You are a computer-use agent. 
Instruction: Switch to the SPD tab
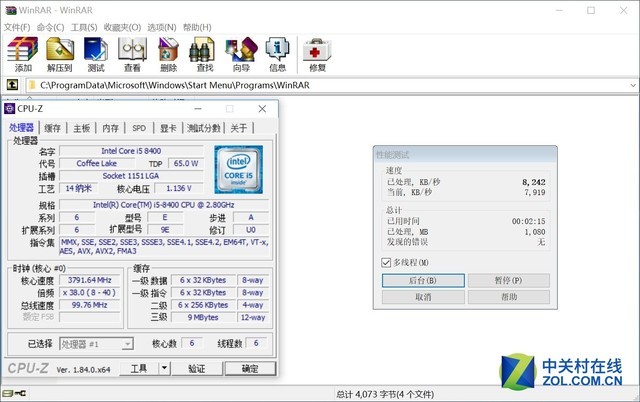point(139,128)
